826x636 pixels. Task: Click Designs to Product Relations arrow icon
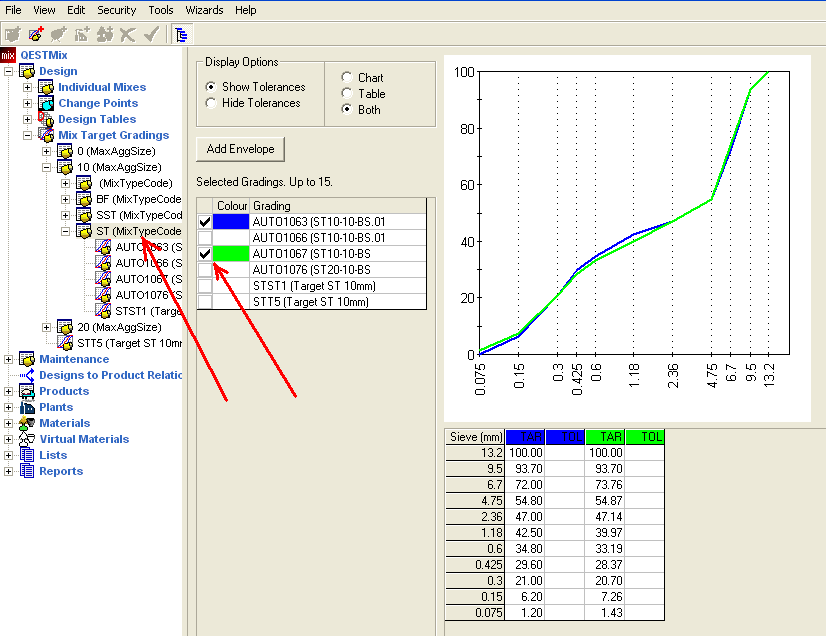[27, 375]
